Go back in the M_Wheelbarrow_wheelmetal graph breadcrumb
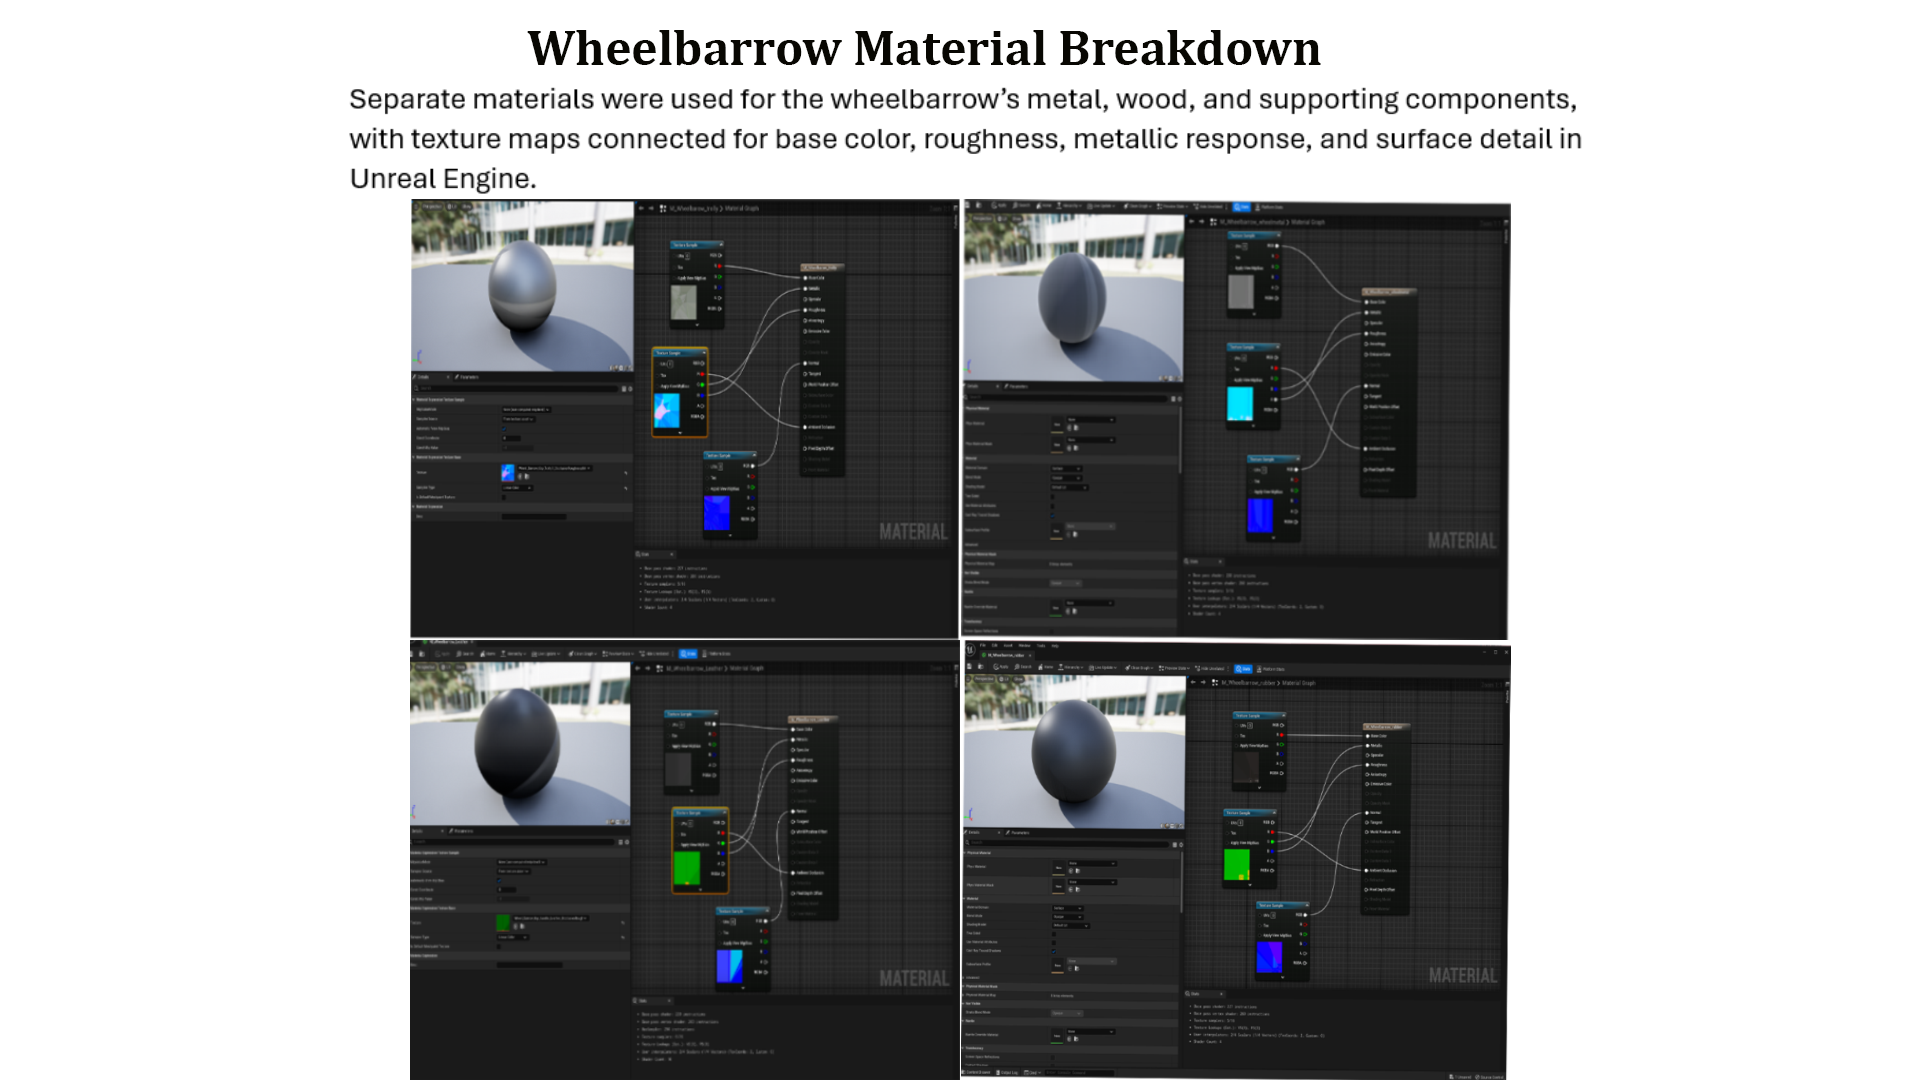 [1191, 222]
